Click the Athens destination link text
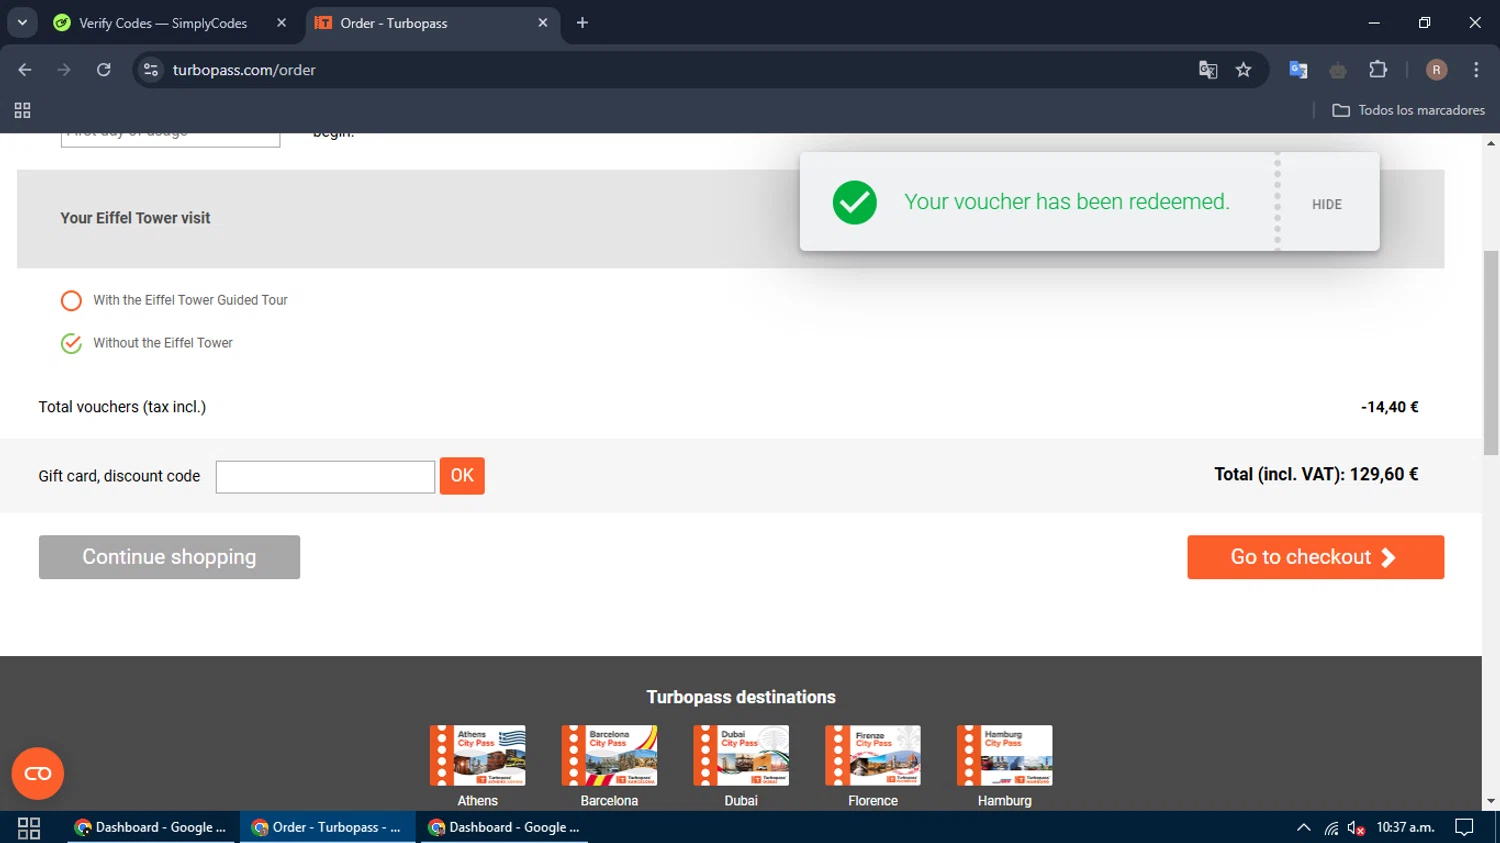The height and width of the screenshot is (843, 1500). coord(477,801)
